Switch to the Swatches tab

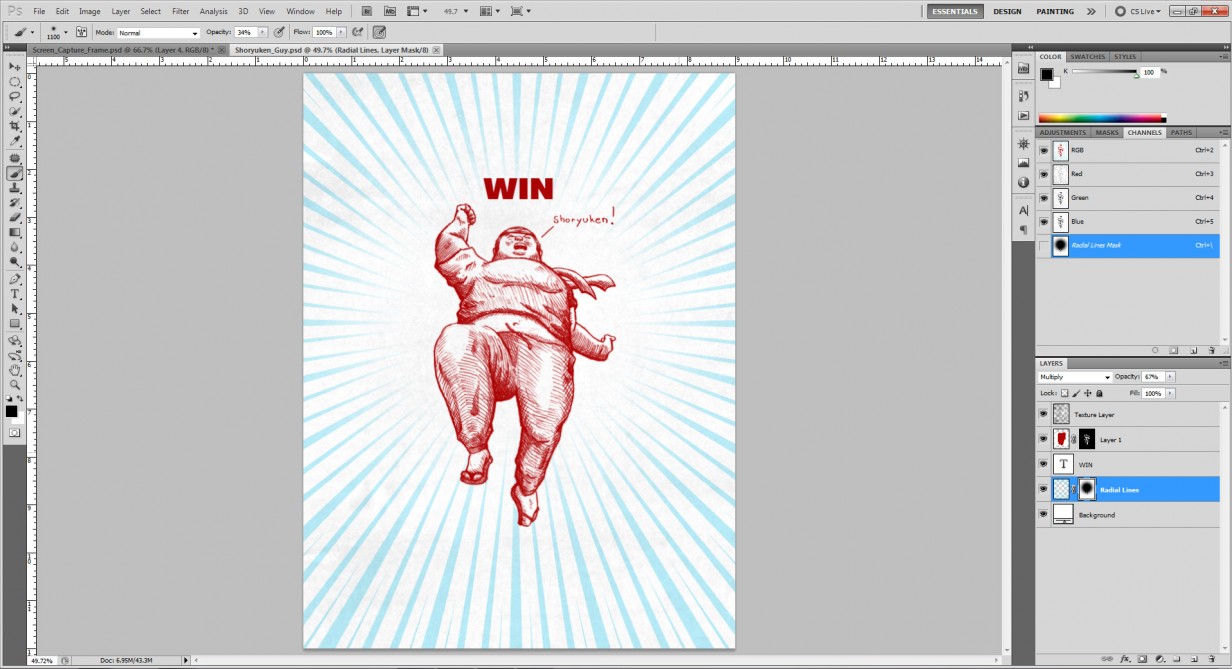click(x=1088, y=56)
